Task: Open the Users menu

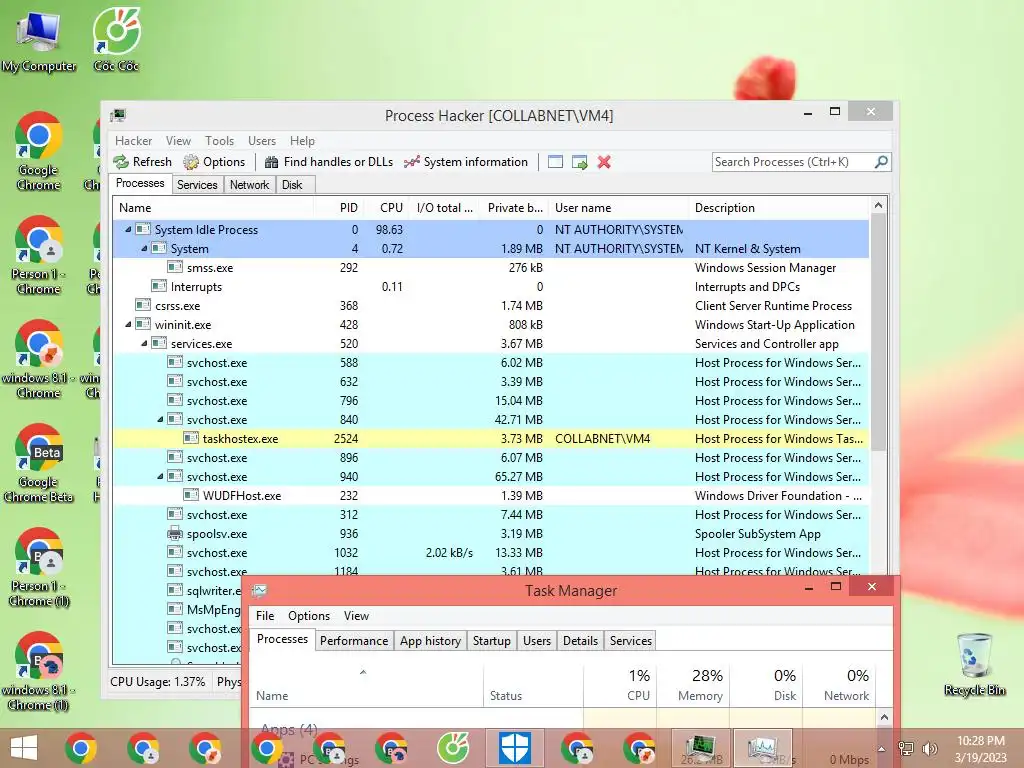Action: (x=262, y=140)
